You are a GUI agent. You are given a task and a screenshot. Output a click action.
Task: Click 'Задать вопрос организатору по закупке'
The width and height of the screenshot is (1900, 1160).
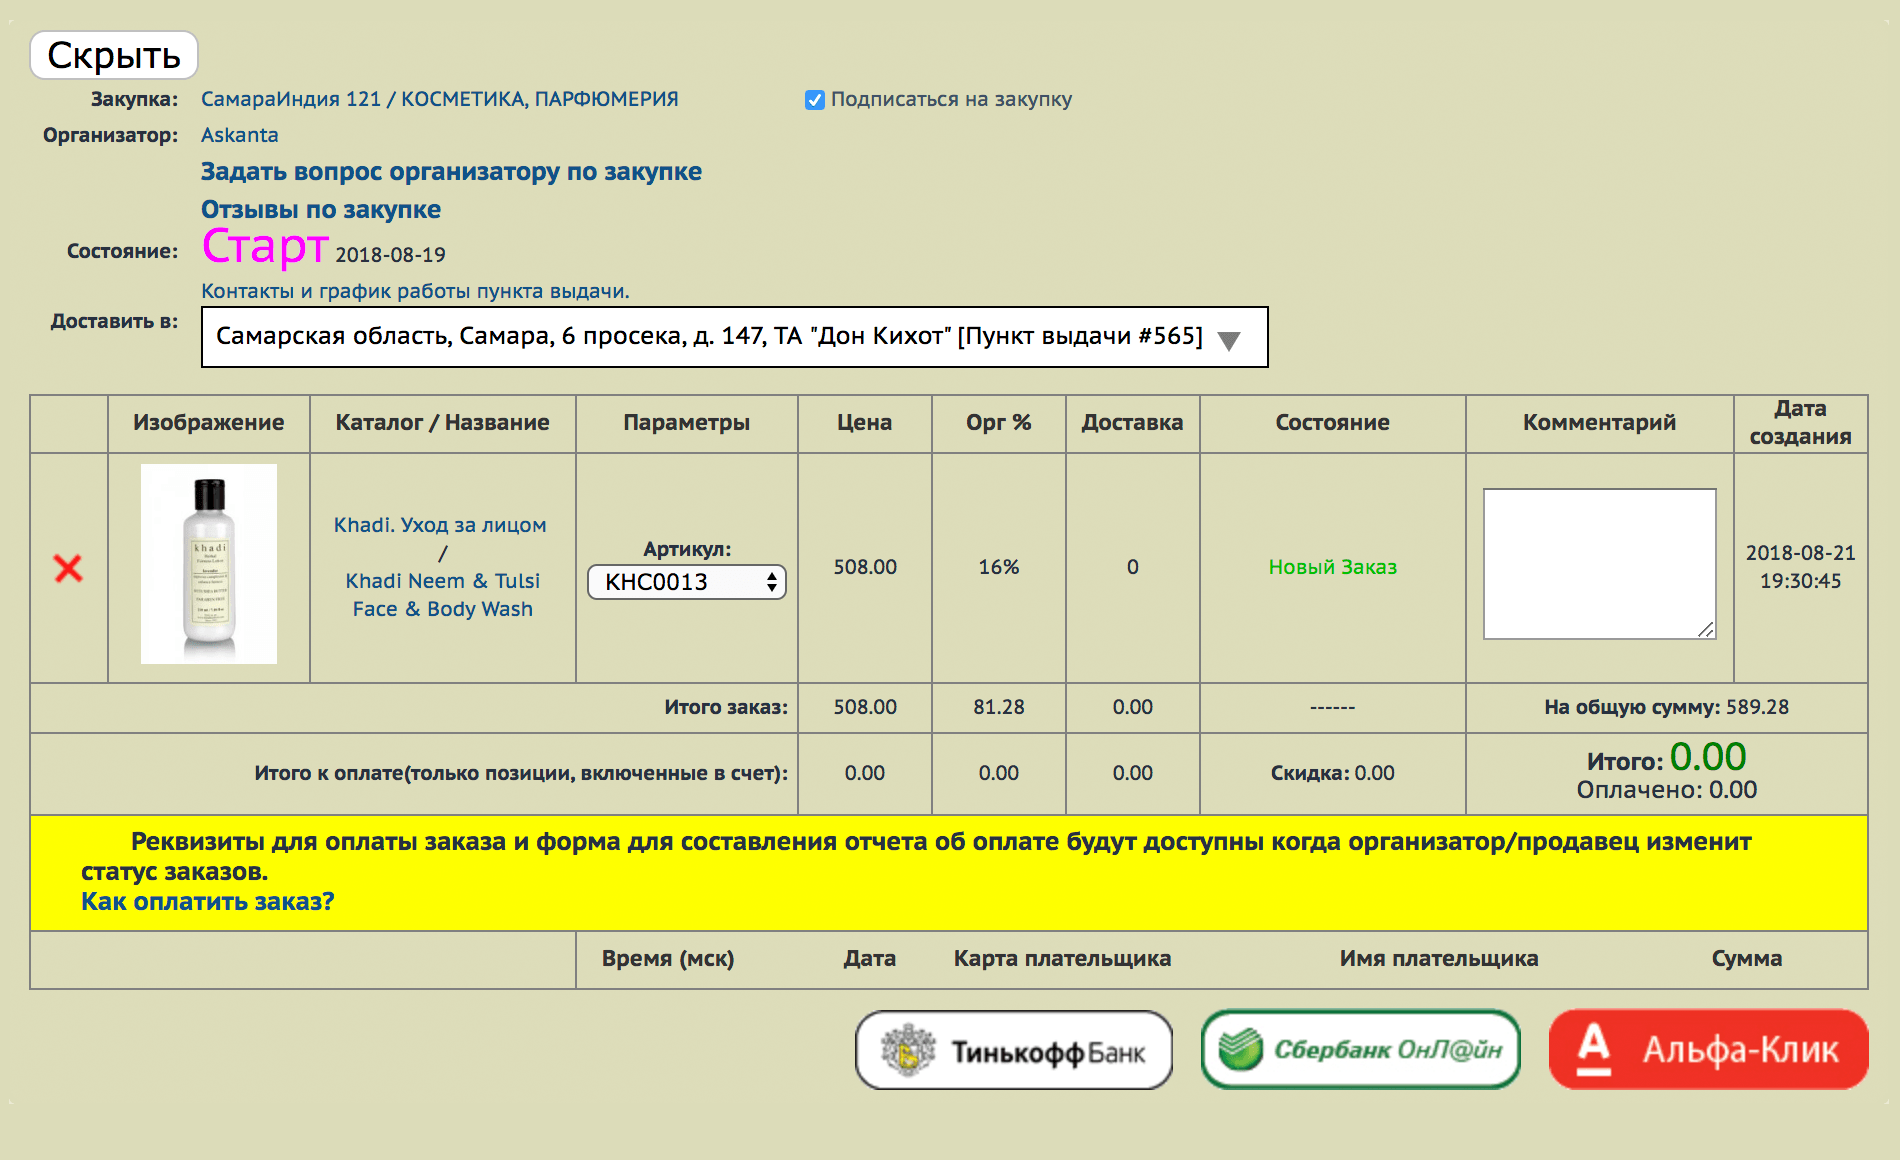[451, 172]
